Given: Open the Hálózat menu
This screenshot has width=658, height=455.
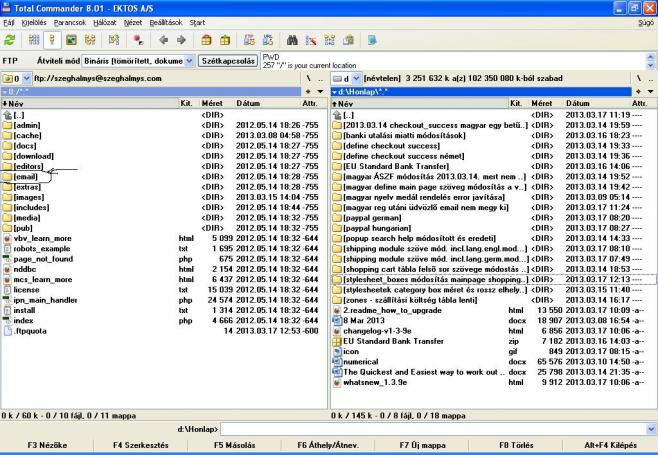Looking at the screenshot, I should click(x=104, y=23).
